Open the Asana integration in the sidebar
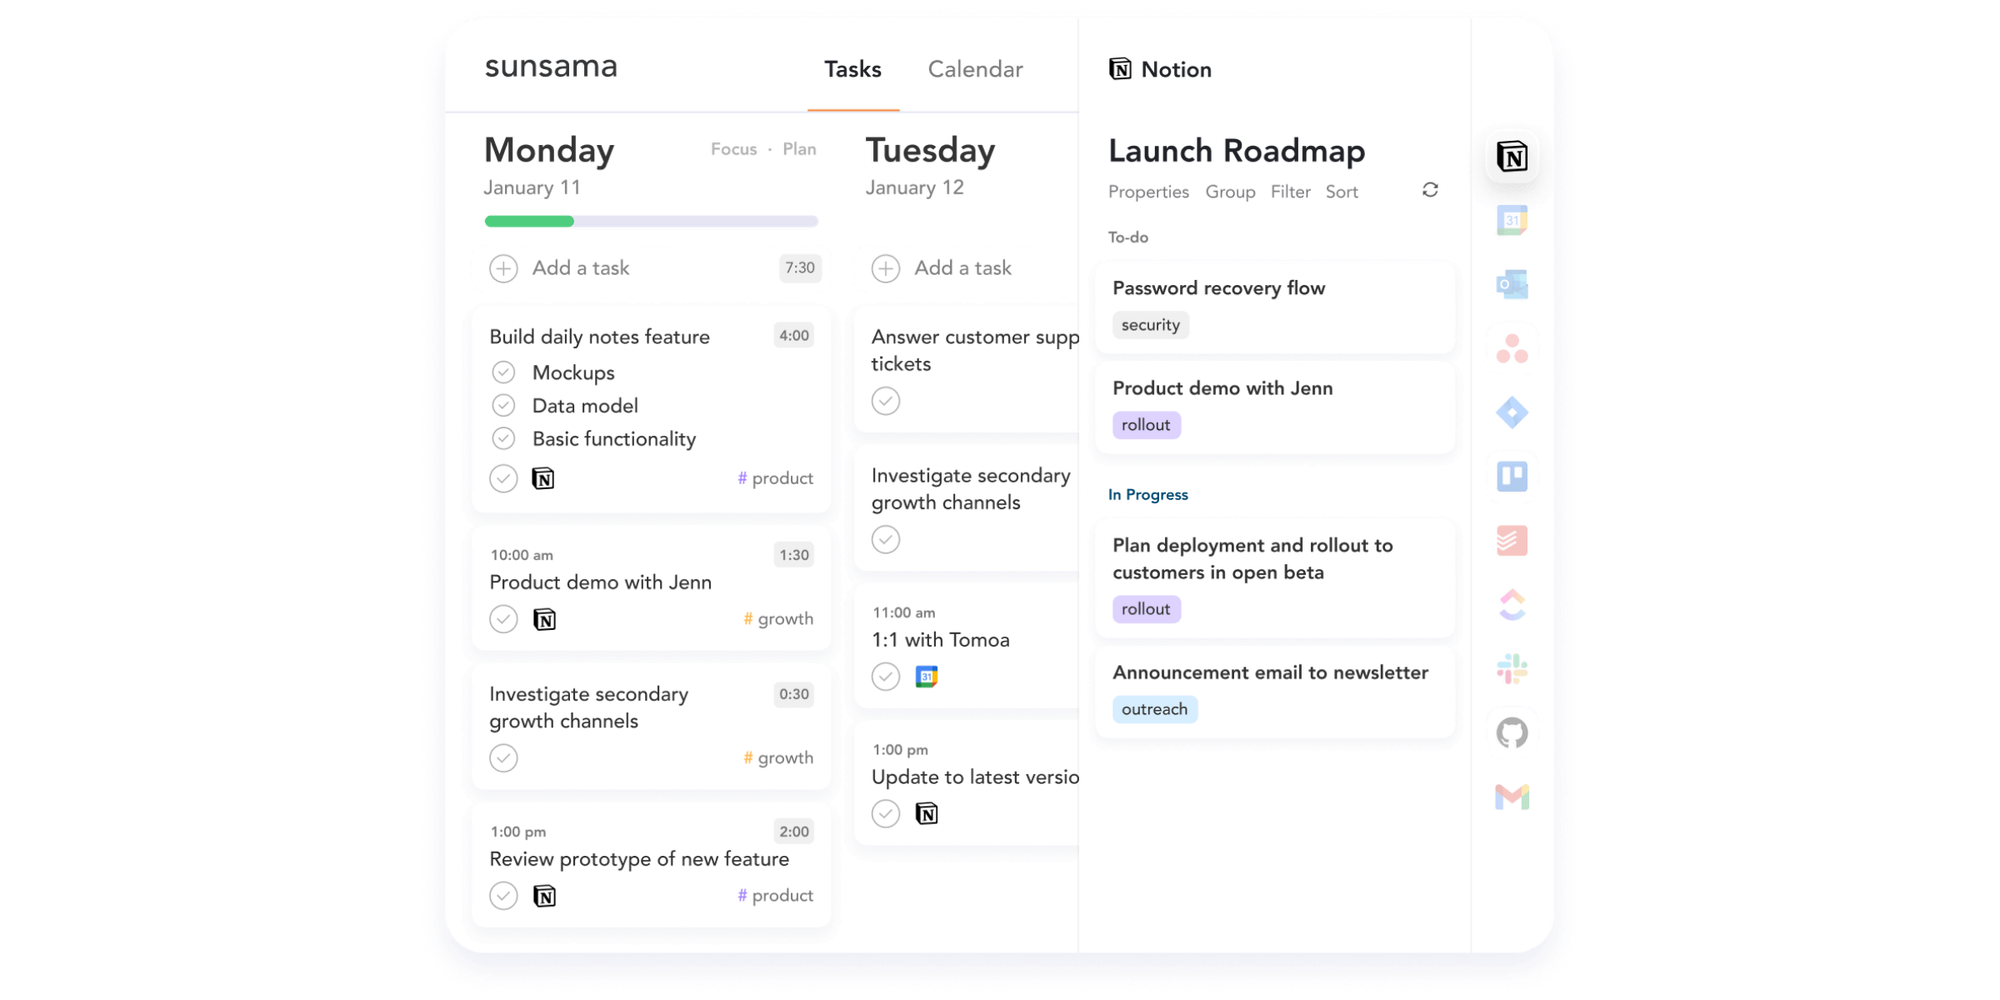The width and height of the screenshot is (2000, 1000). [x=1512, y=348]
